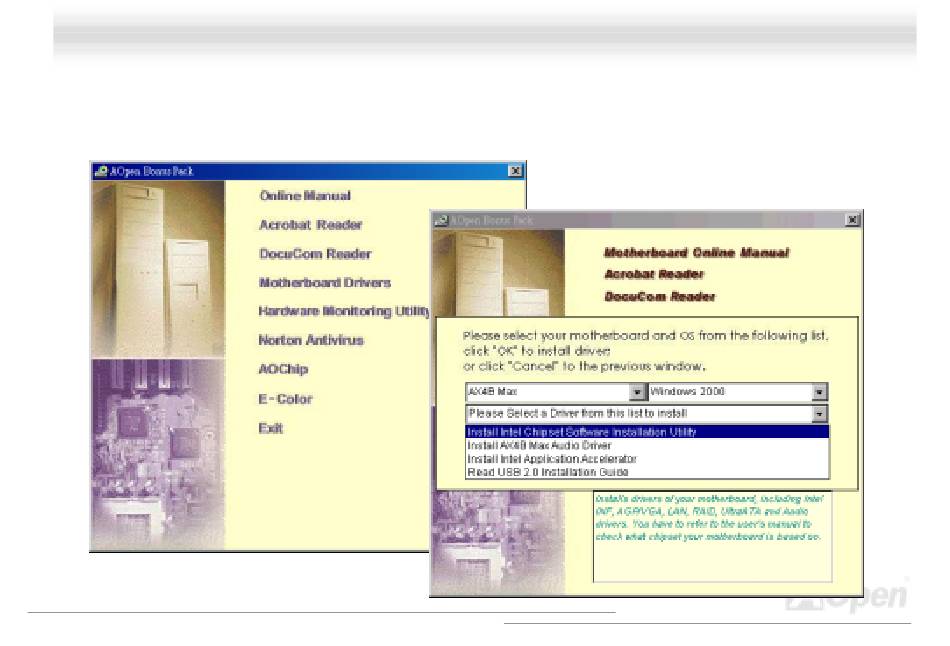Click the 'Please Select a Driver' combo field
The image size is (950, 646).
tap(646, 414)
